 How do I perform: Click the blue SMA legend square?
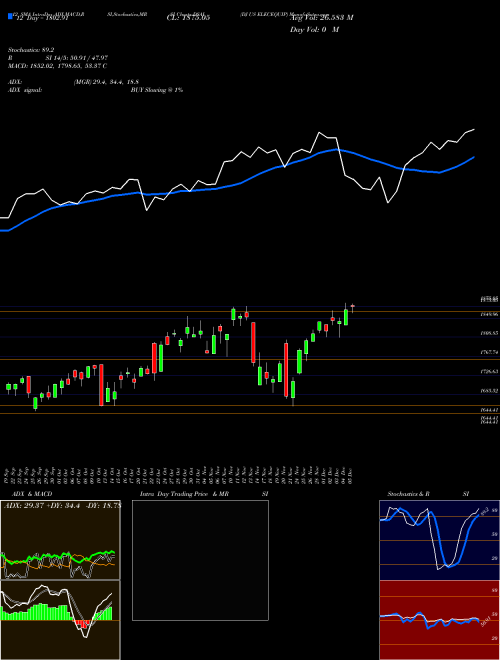point(10,16)
